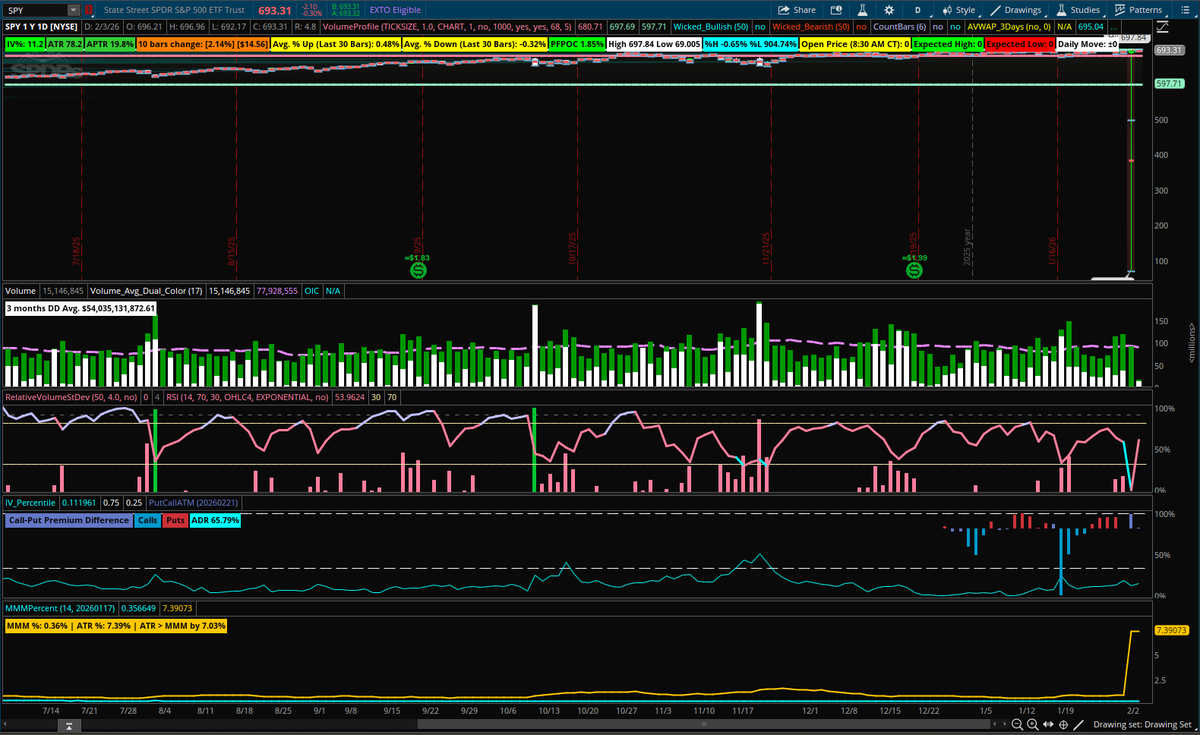Click the Wicked_Bullish (50) study label
Viewport: 1200px width, 735px height.
point(709,27)
